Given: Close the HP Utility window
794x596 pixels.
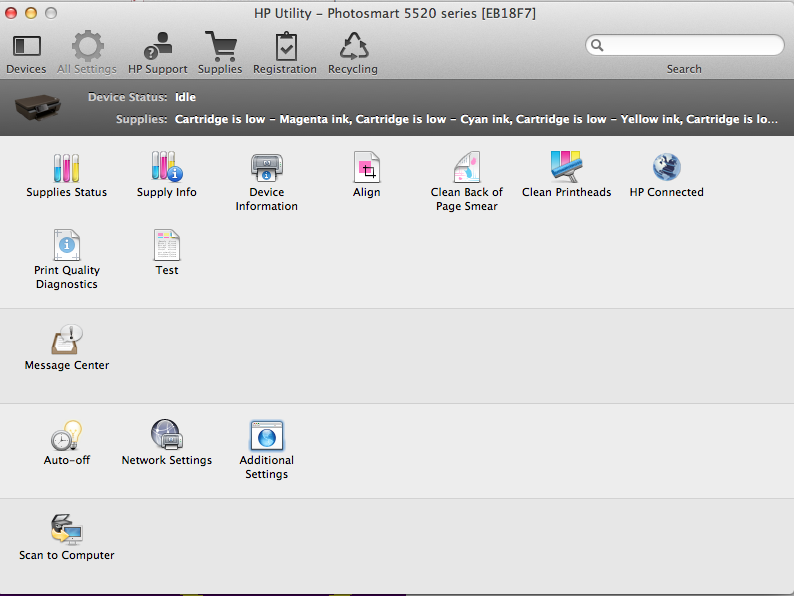Looking at the screenshot, I should 11,13.
